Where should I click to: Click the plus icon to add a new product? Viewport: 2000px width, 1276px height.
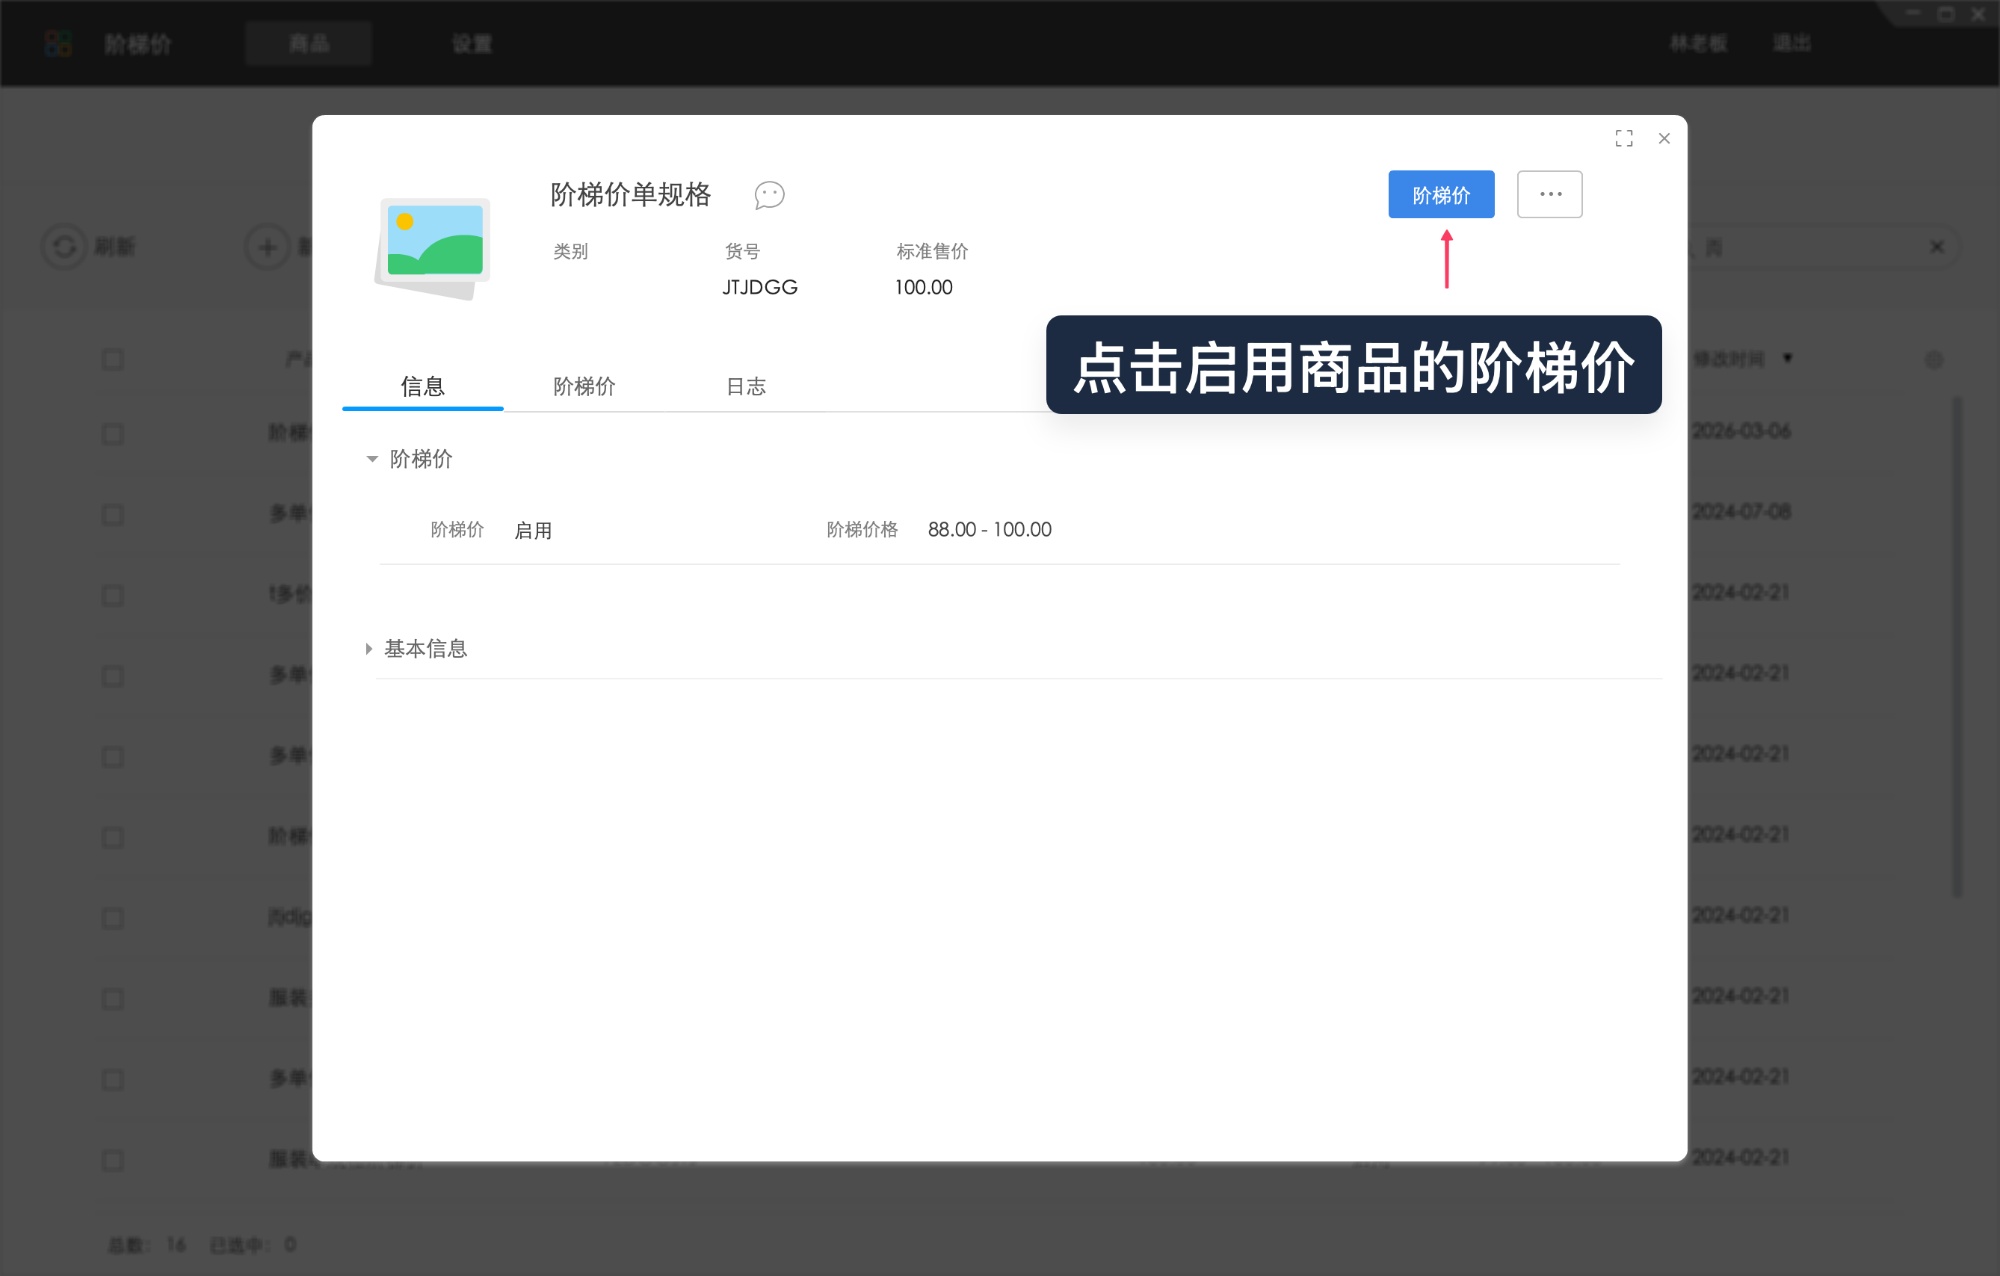click(266, 246)
